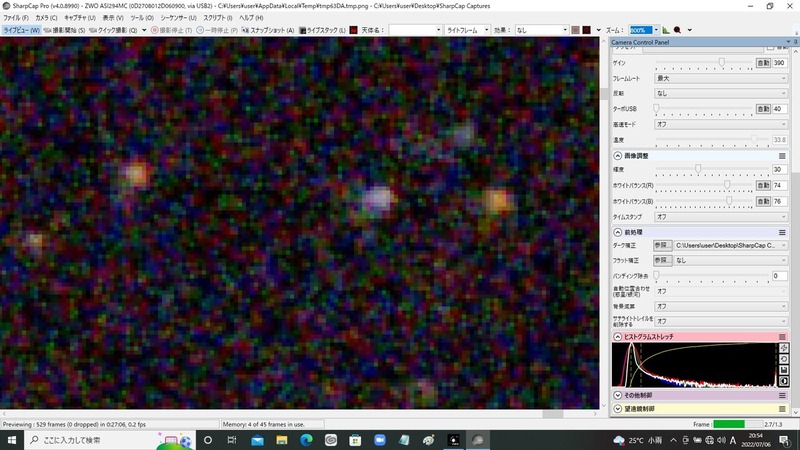
Task: Toggle 自動 for ホワイトバランス(R)
Action: pos(763,186)
